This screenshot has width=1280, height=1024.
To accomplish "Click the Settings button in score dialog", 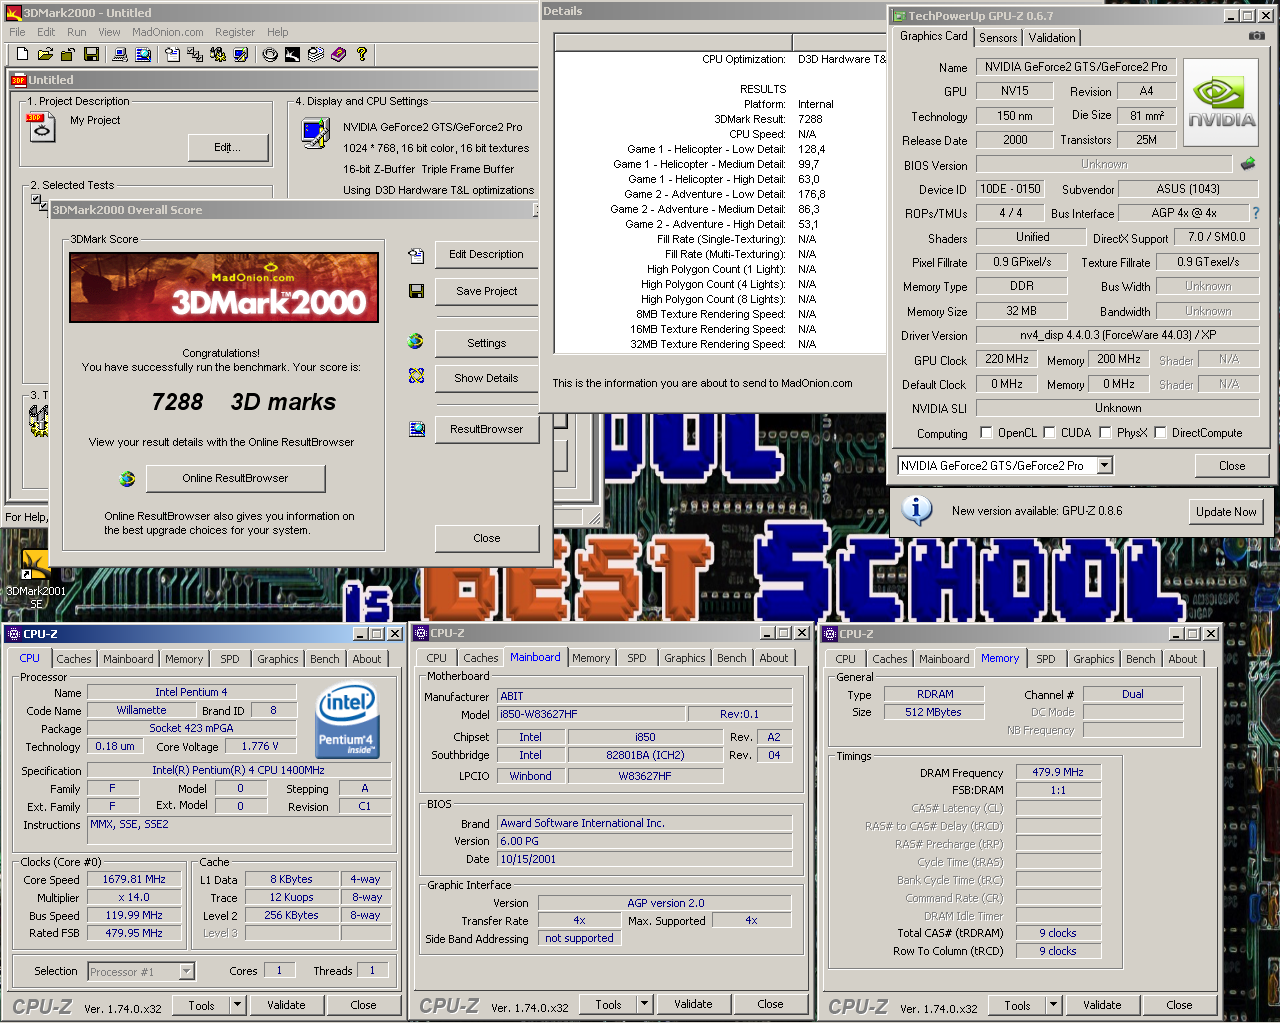I will point(487,343).
